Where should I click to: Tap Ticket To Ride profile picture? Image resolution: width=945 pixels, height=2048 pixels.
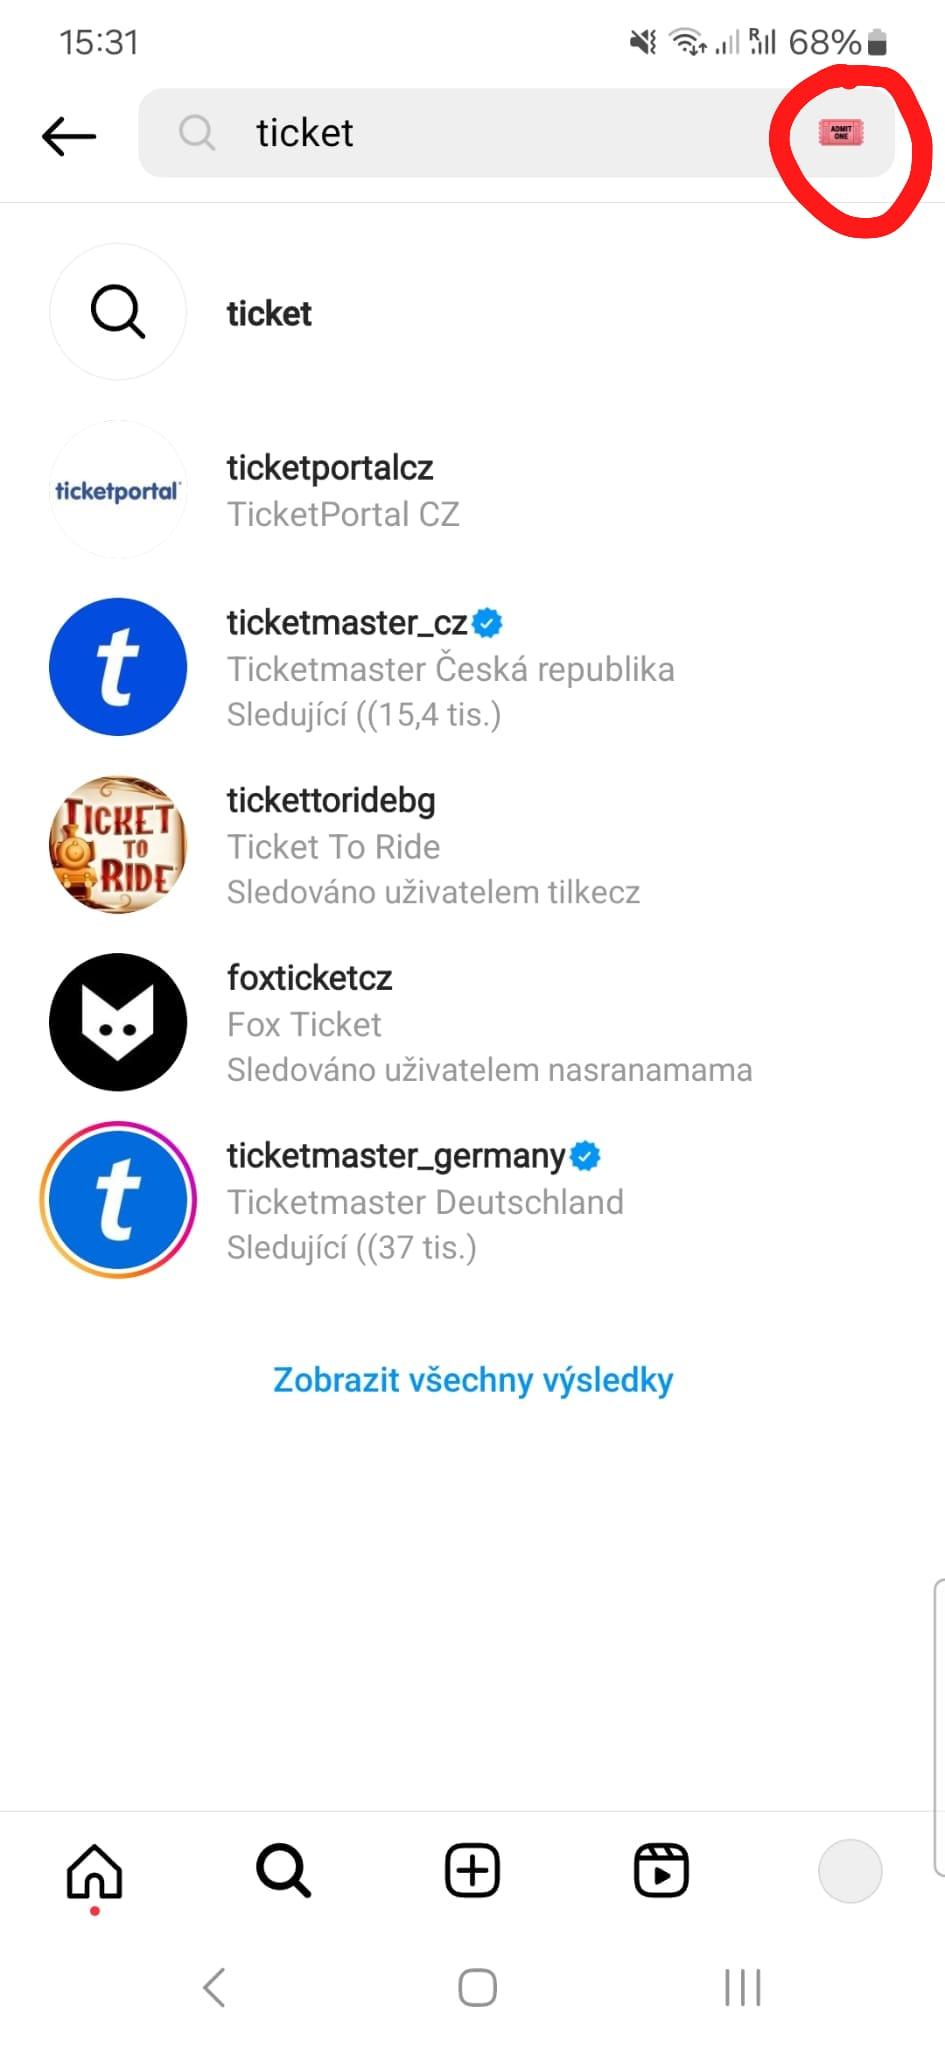click(x=118, y=845)
